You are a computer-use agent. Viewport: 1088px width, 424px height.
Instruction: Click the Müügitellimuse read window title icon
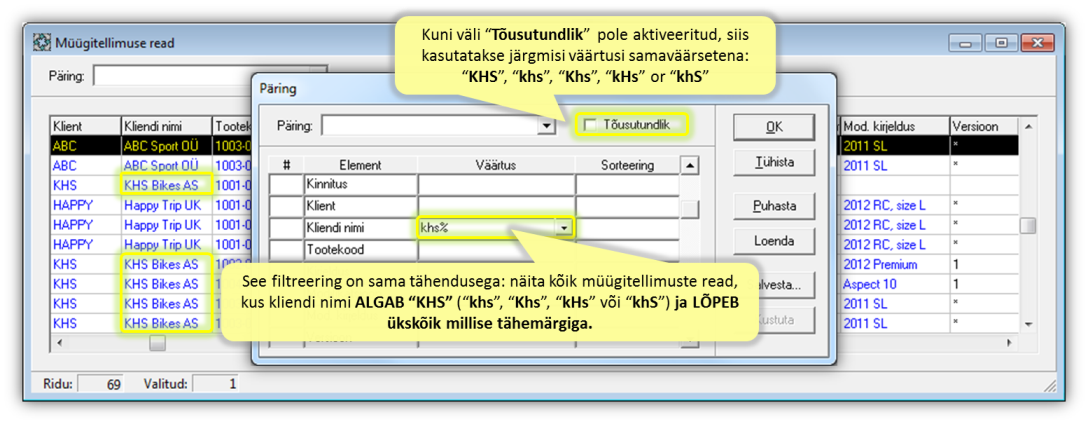point(41,42)
